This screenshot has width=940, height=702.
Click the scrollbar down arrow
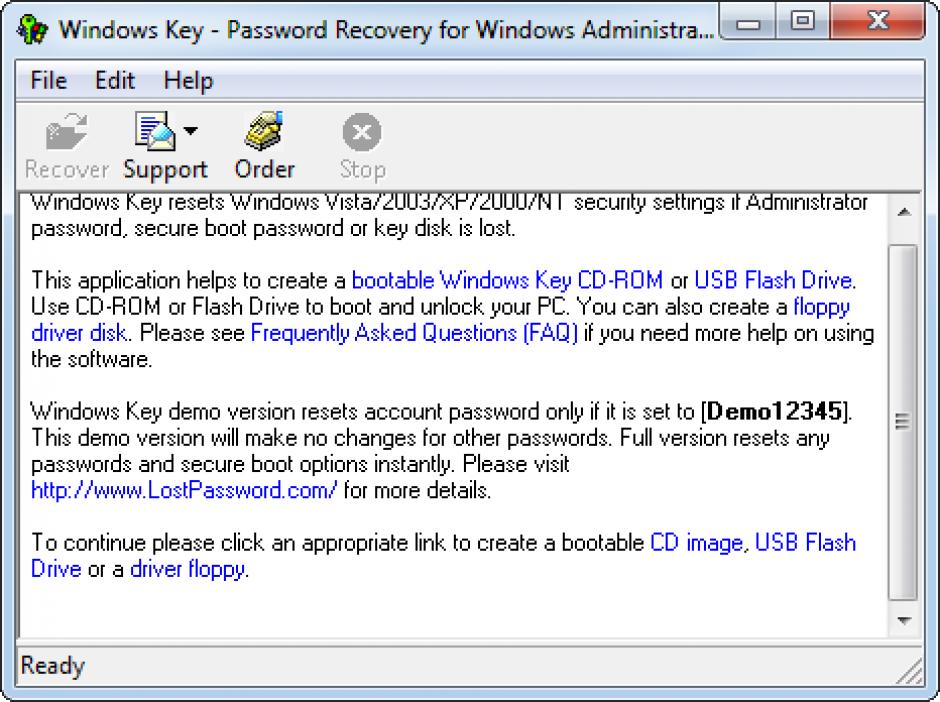point(903,620)
